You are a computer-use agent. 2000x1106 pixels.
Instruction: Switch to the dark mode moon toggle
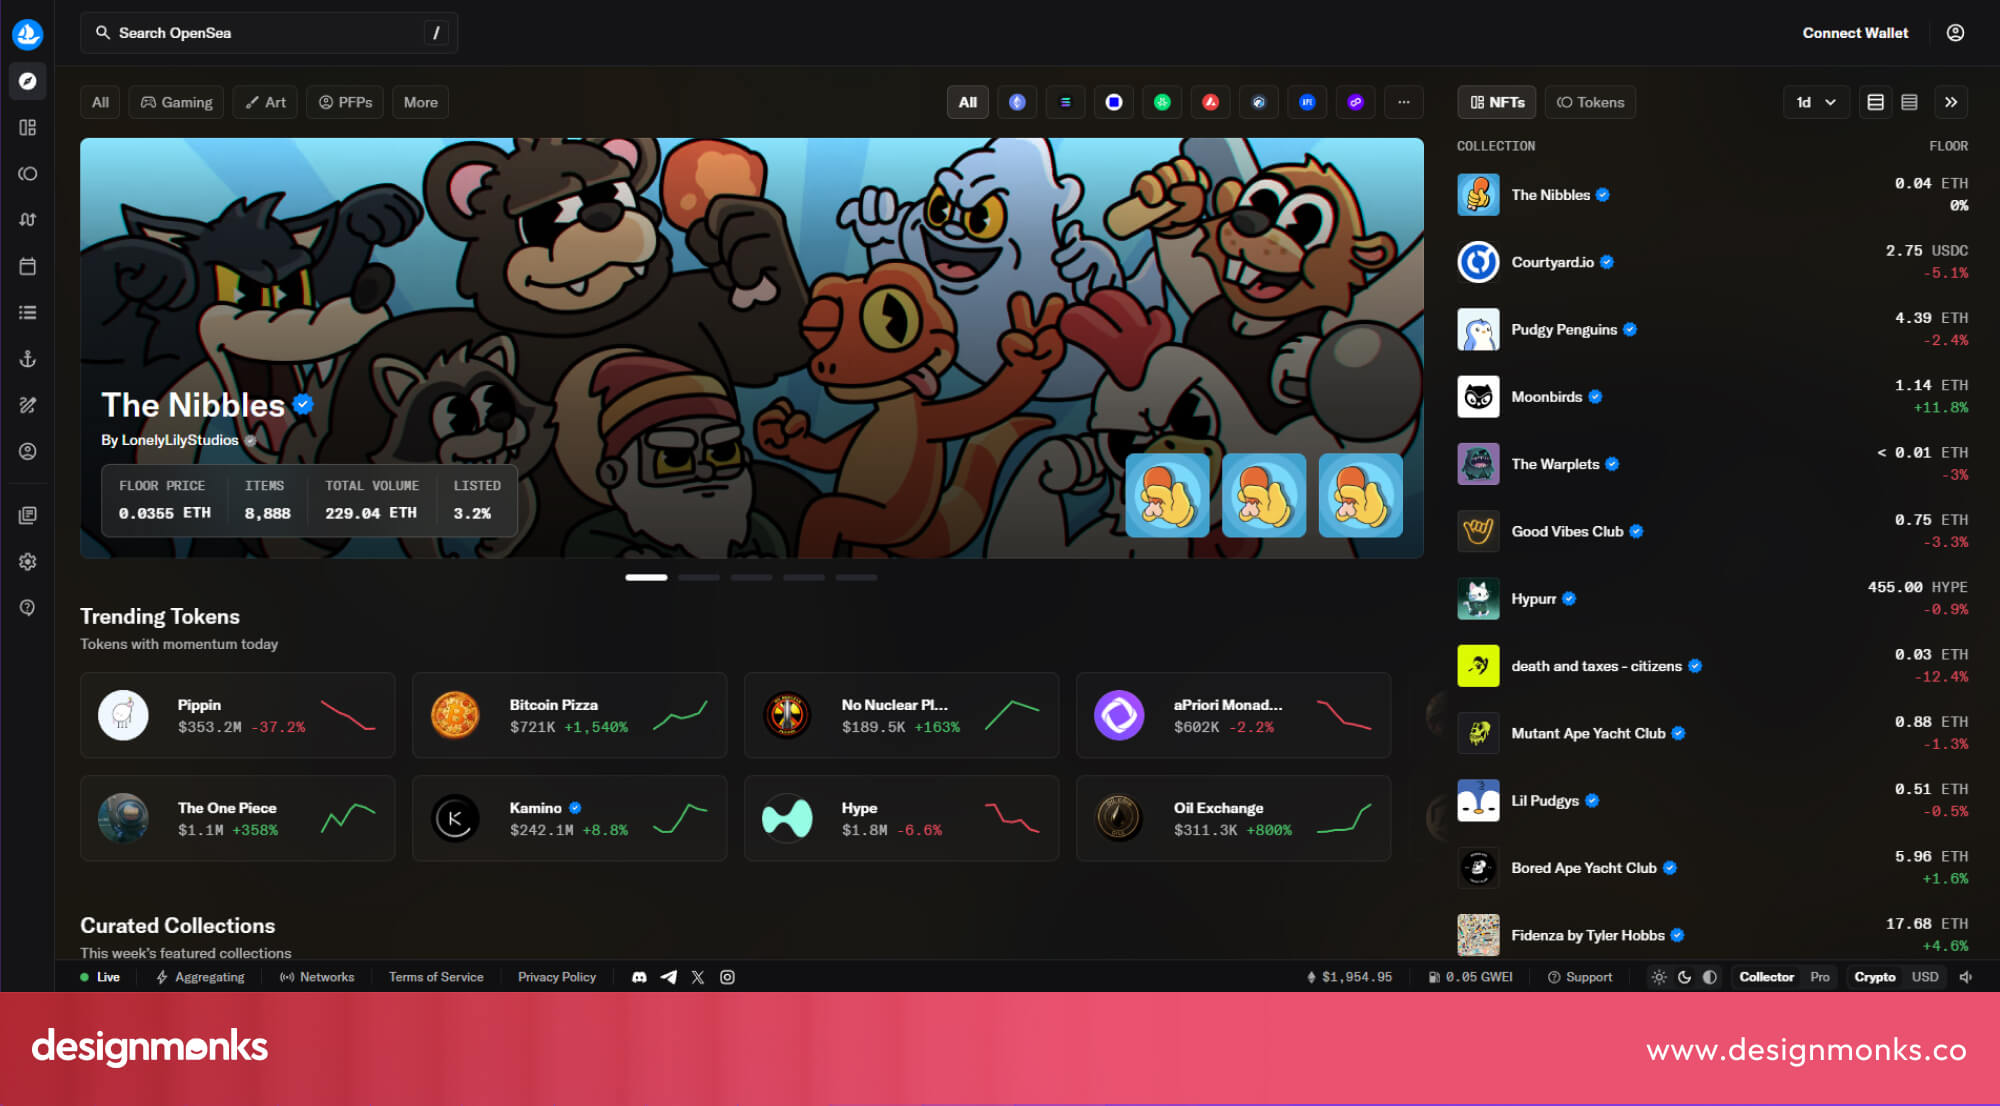click(1684, 977)
